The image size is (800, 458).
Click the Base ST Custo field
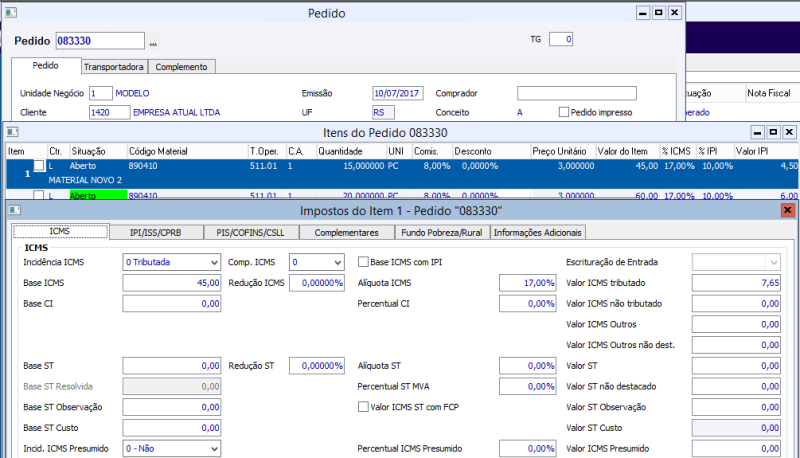172,428
